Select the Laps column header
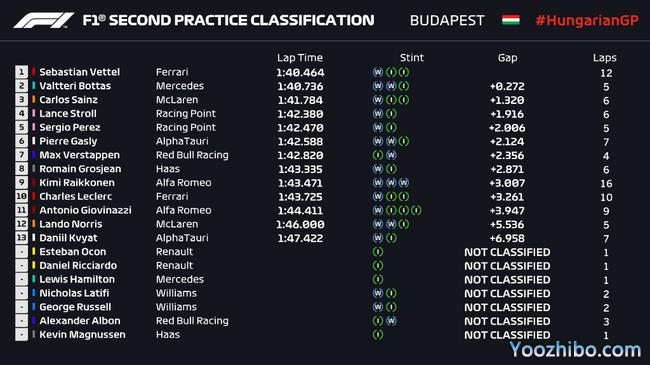Screen dimensions: 650x365 (604, 58)
